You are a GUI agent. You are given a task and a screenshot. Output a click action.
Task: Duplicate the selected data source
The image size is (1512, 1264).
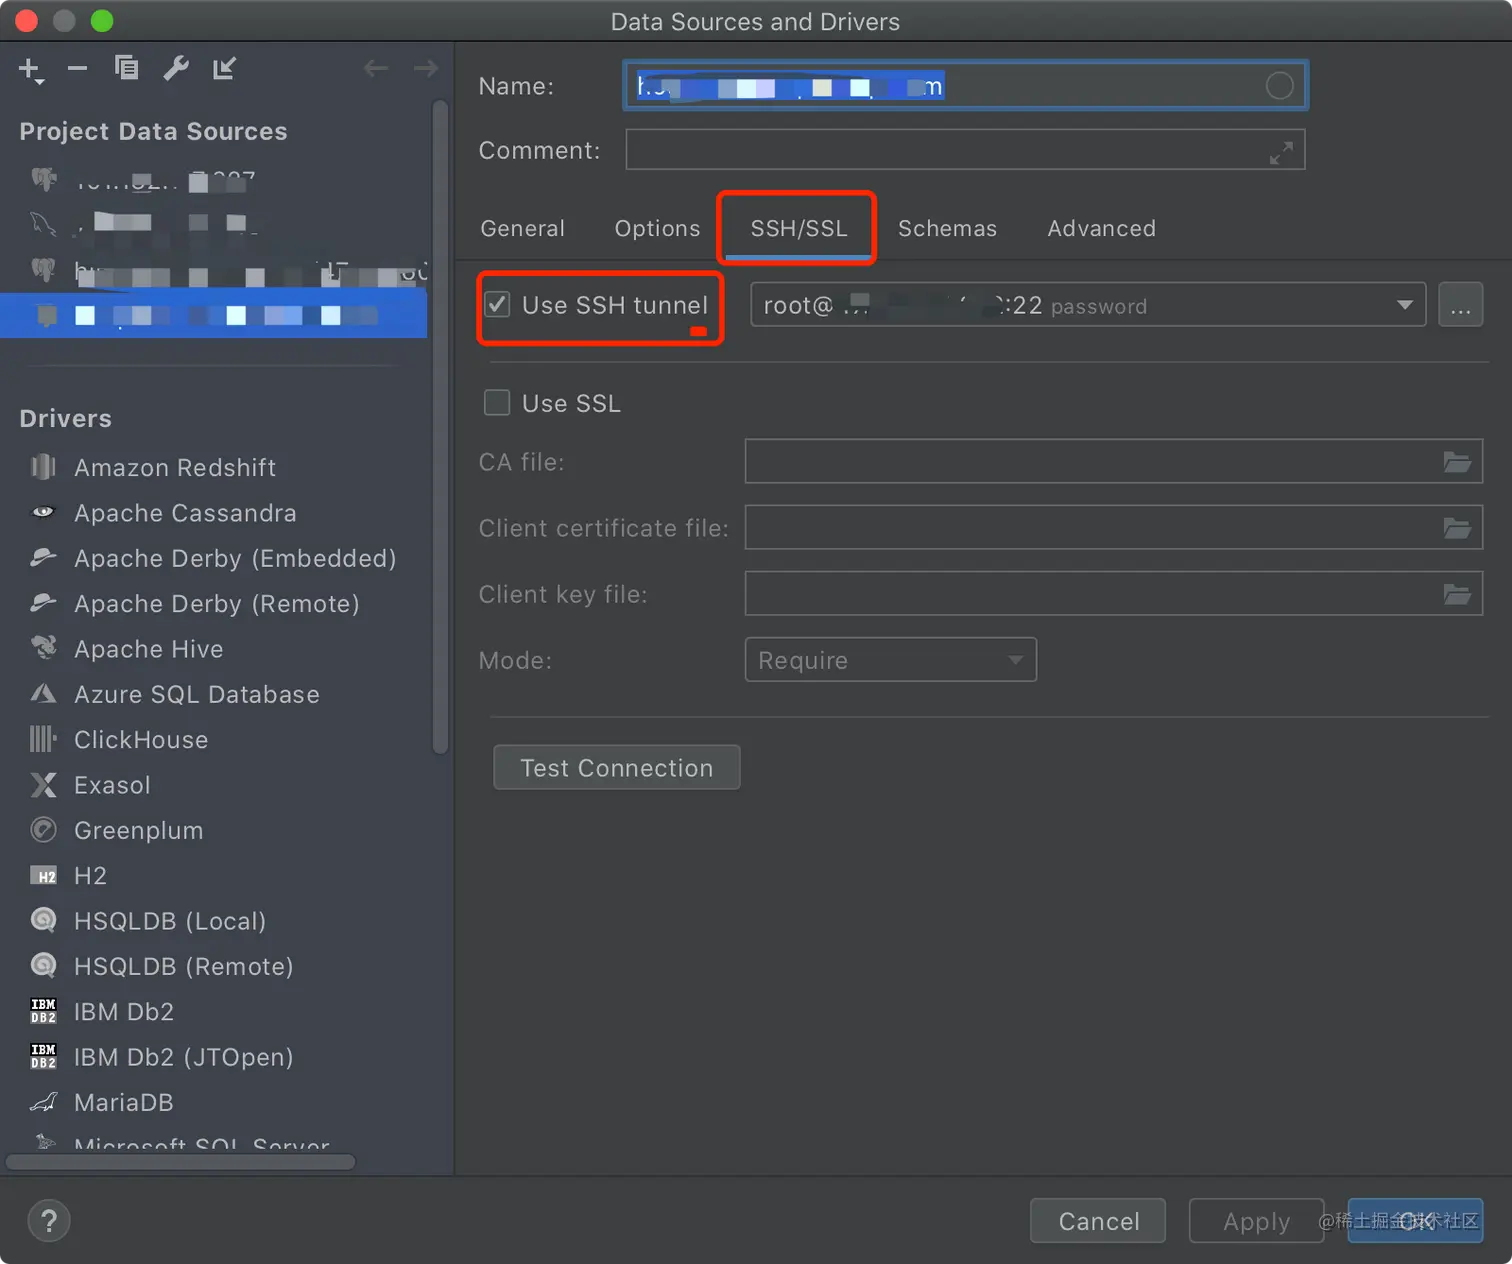pyautogui.click(x=126, y=68)
